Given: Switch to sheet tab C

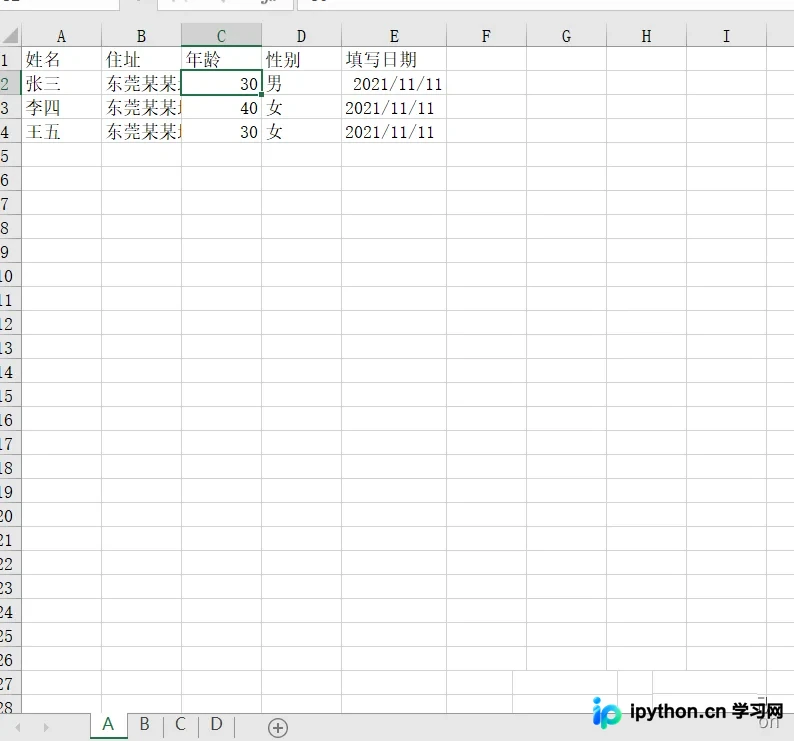Looking at the screenshot, I should coord(180,725).
